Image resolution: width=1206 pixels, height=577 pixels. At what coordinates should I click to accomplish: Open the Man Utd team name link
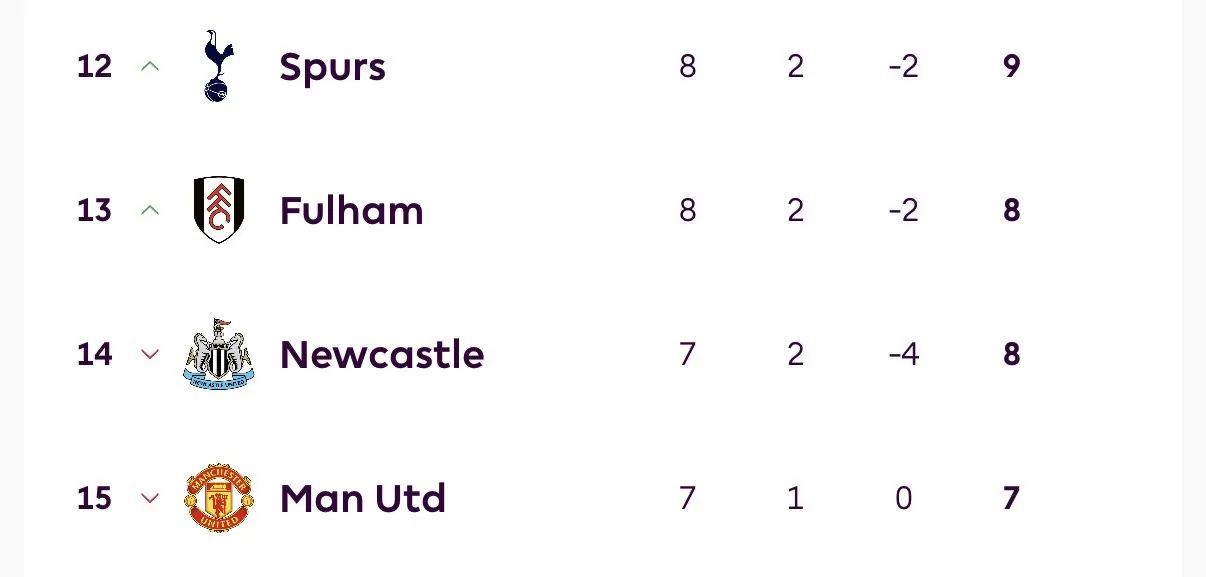click(x=363, y=498)
